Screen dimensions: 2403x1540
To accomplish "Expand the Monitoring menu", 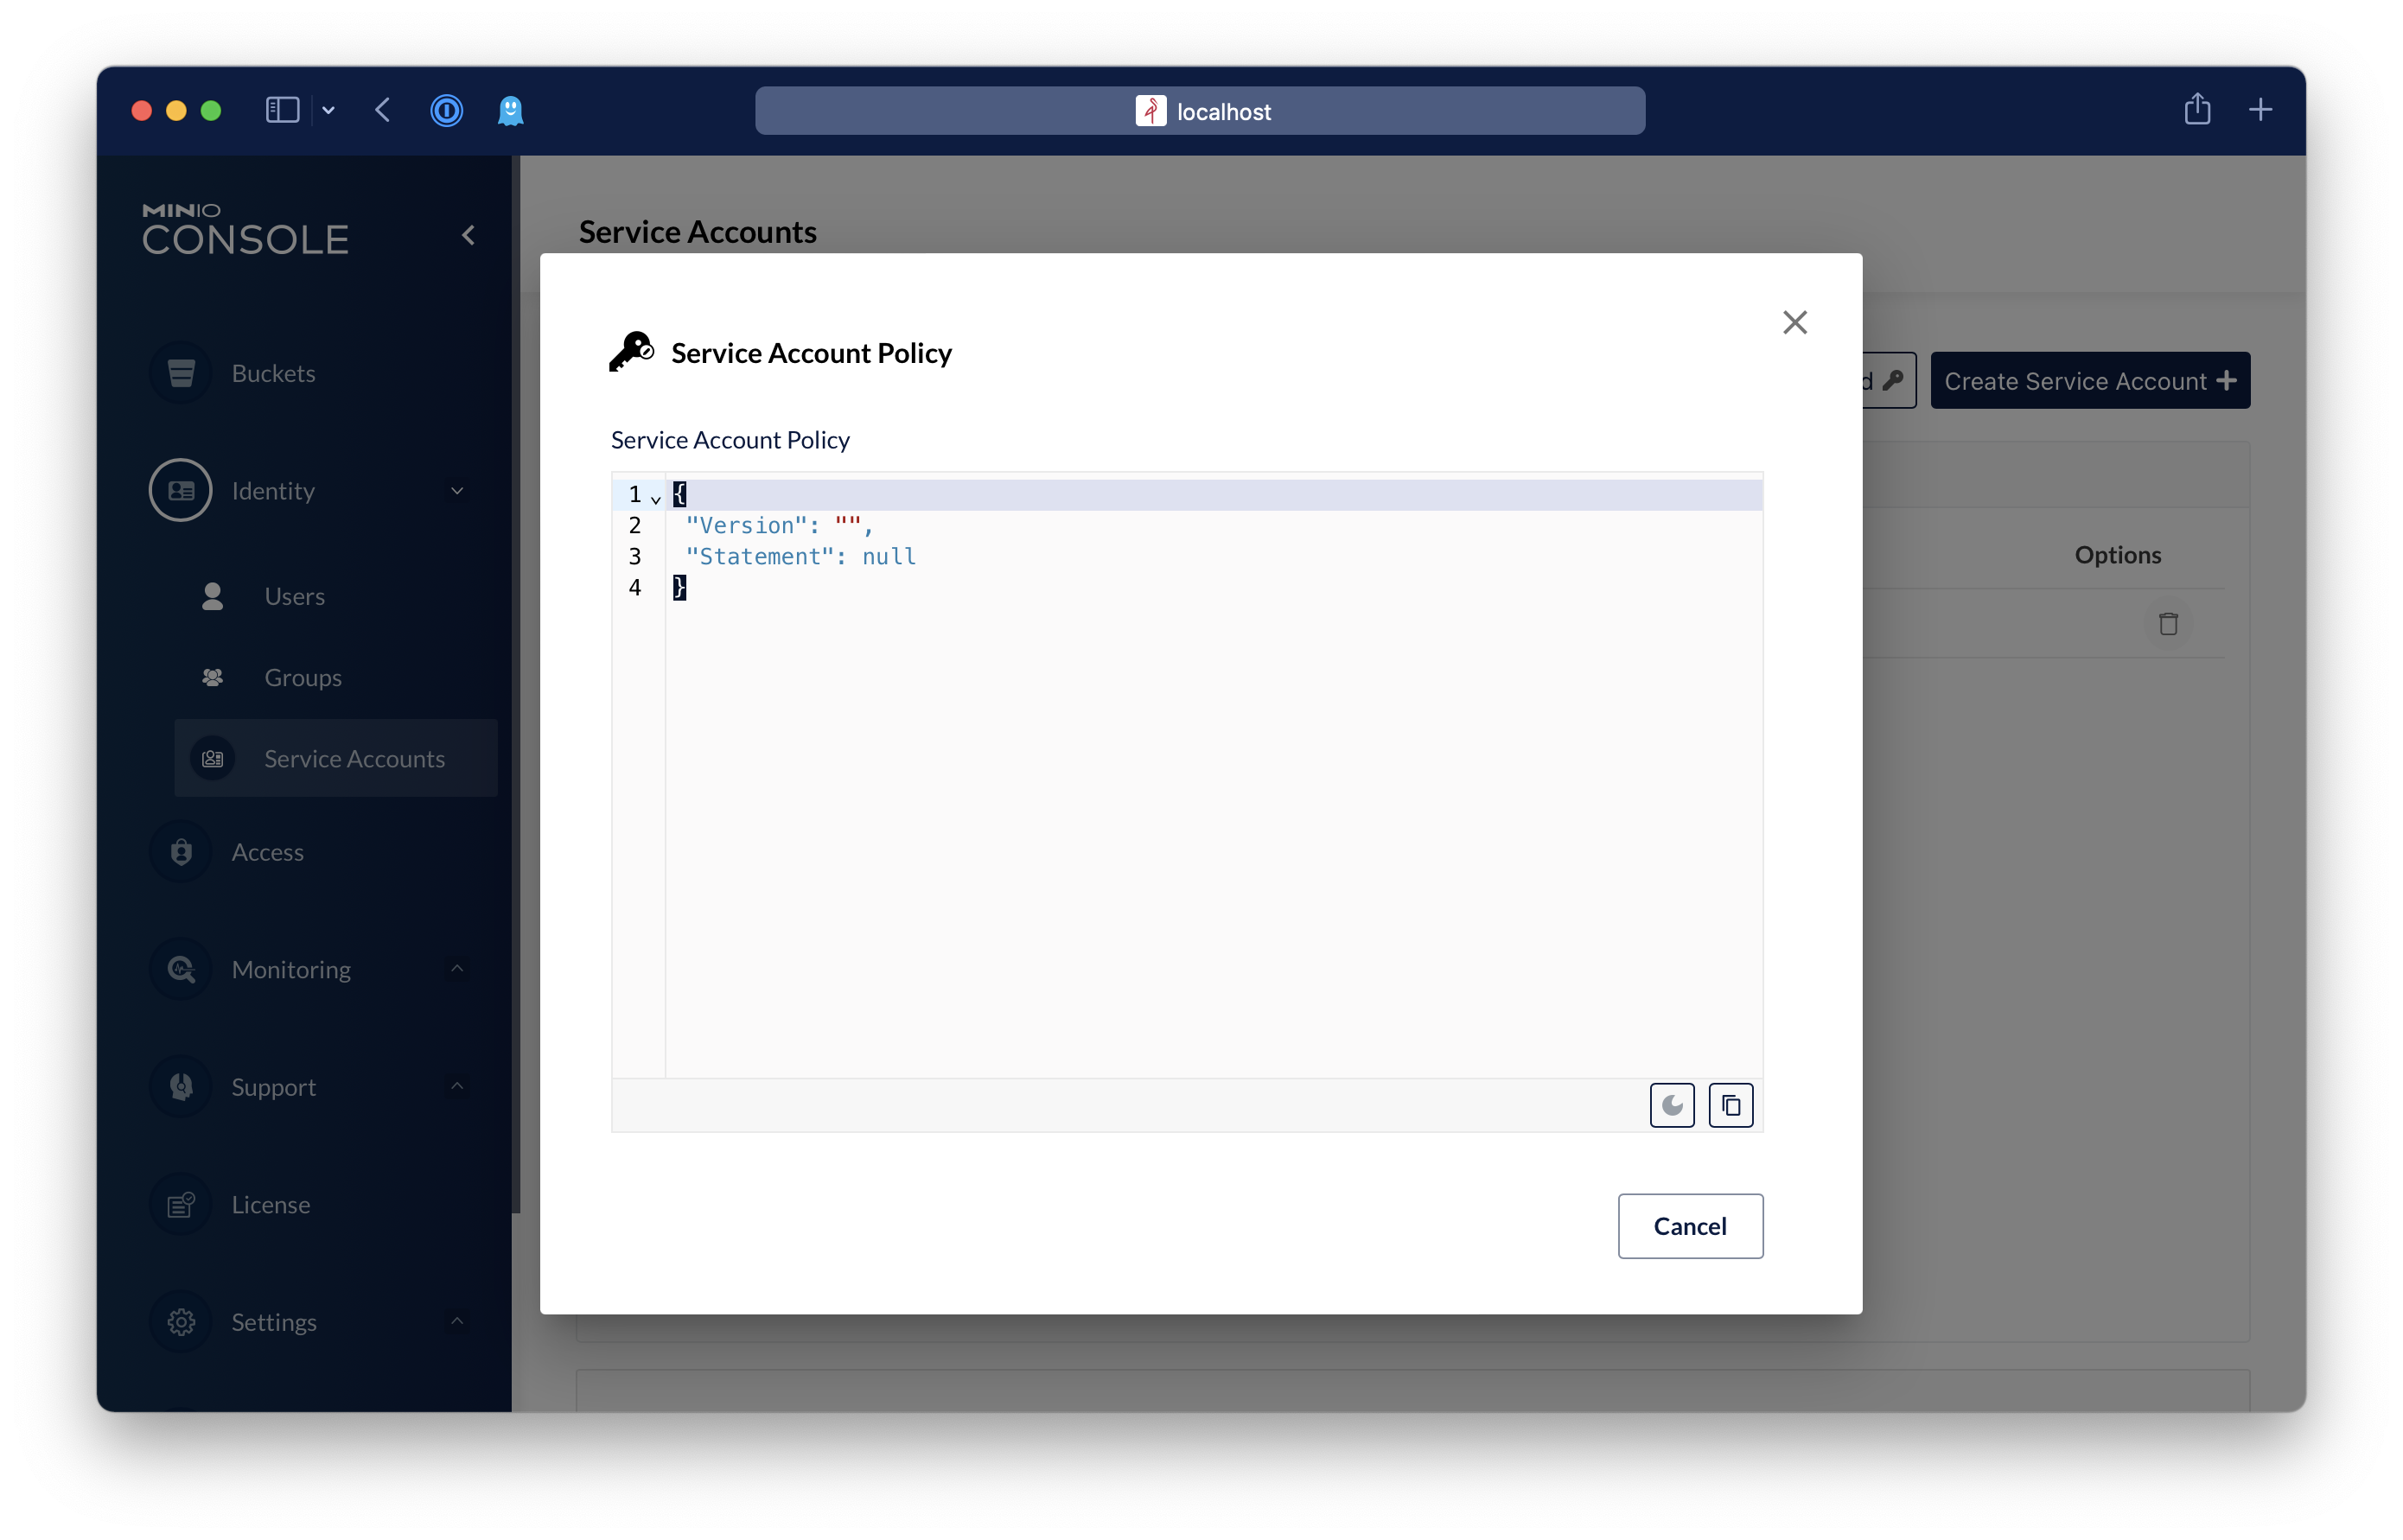I will 457,969.
